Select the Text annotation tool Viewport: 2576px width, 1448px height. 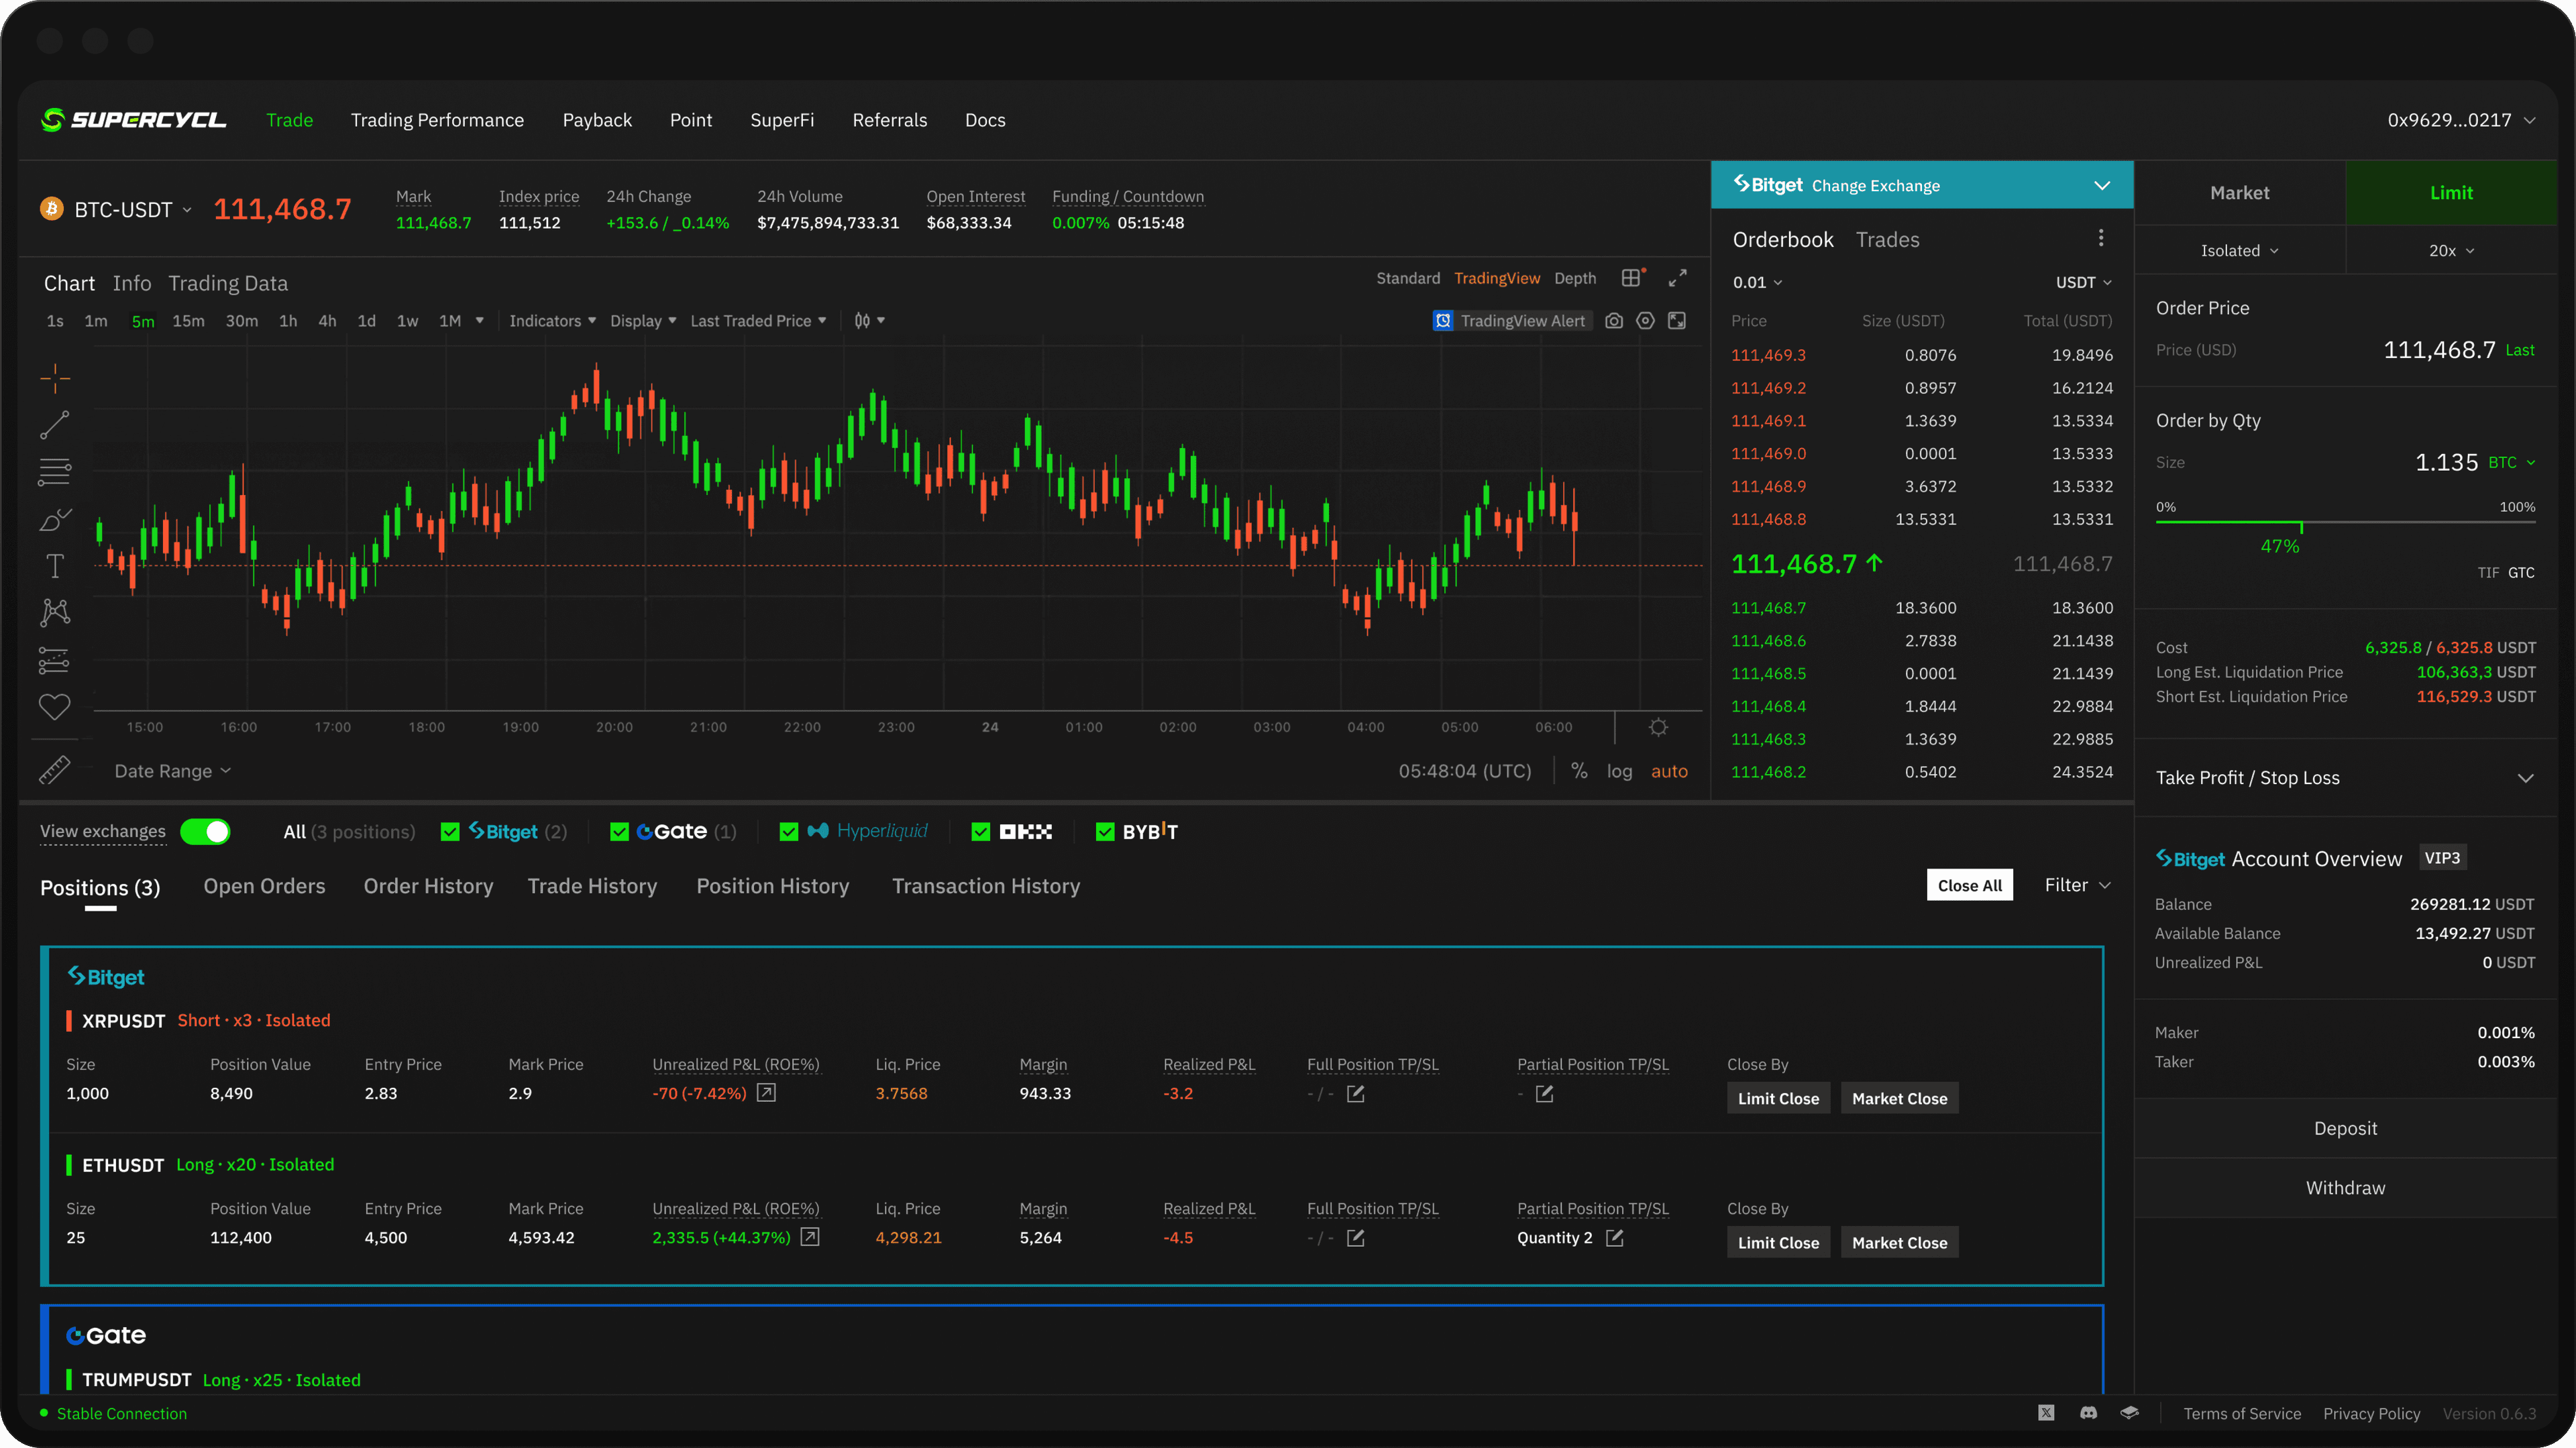(55, 566)
